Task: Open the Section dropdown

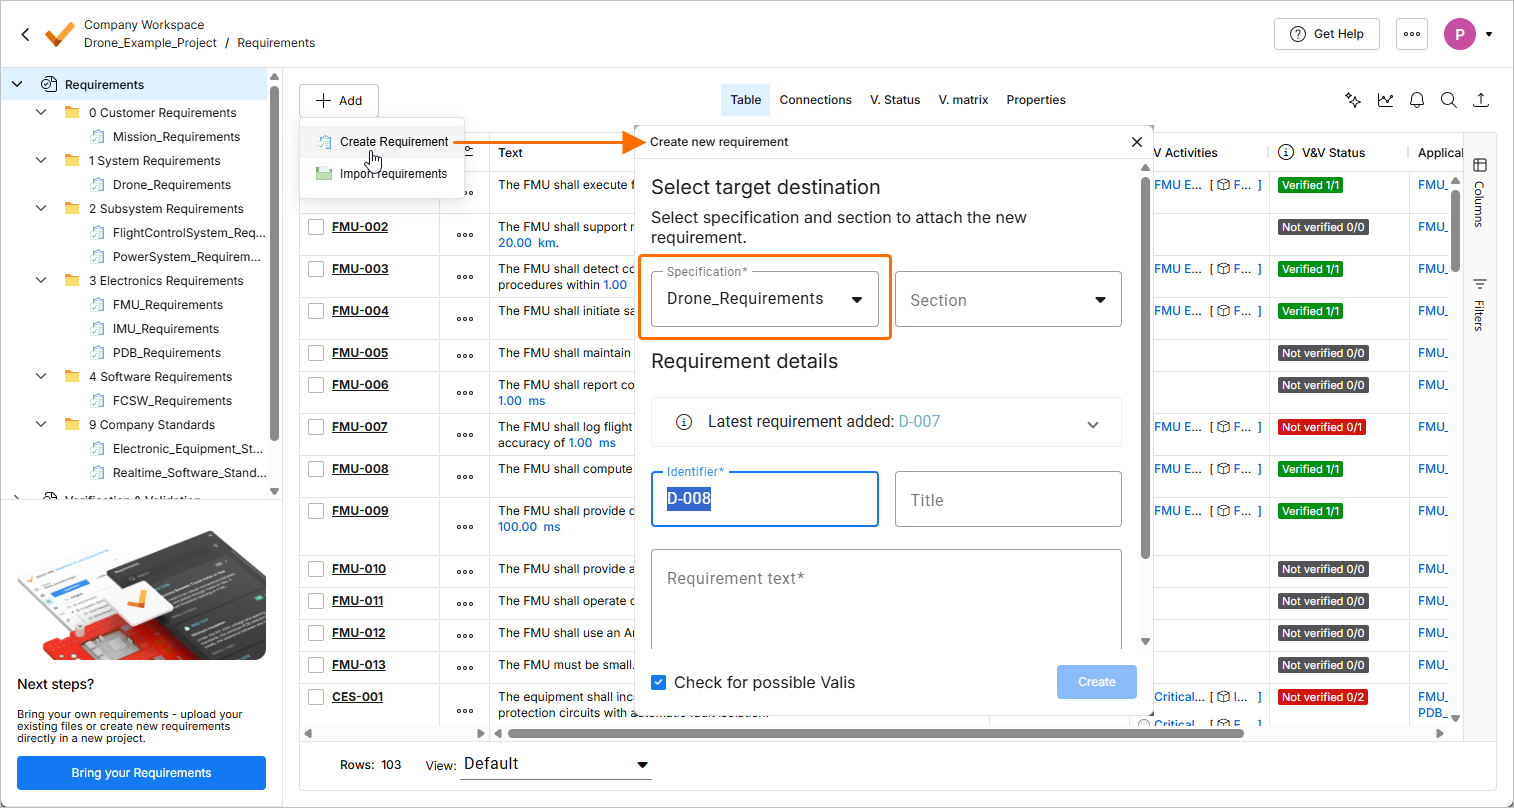Action: 1008,299
